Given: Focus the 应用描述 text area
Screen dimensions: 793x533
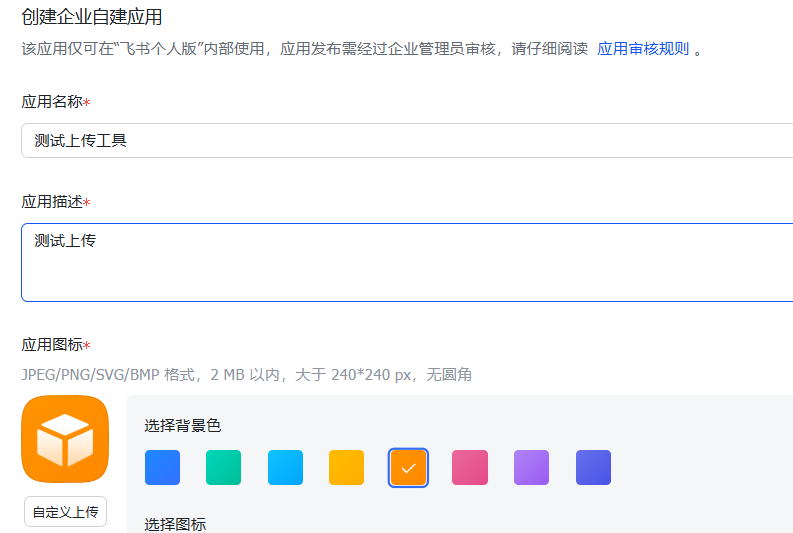Looking at the screenshot, I should click(407, 262).
